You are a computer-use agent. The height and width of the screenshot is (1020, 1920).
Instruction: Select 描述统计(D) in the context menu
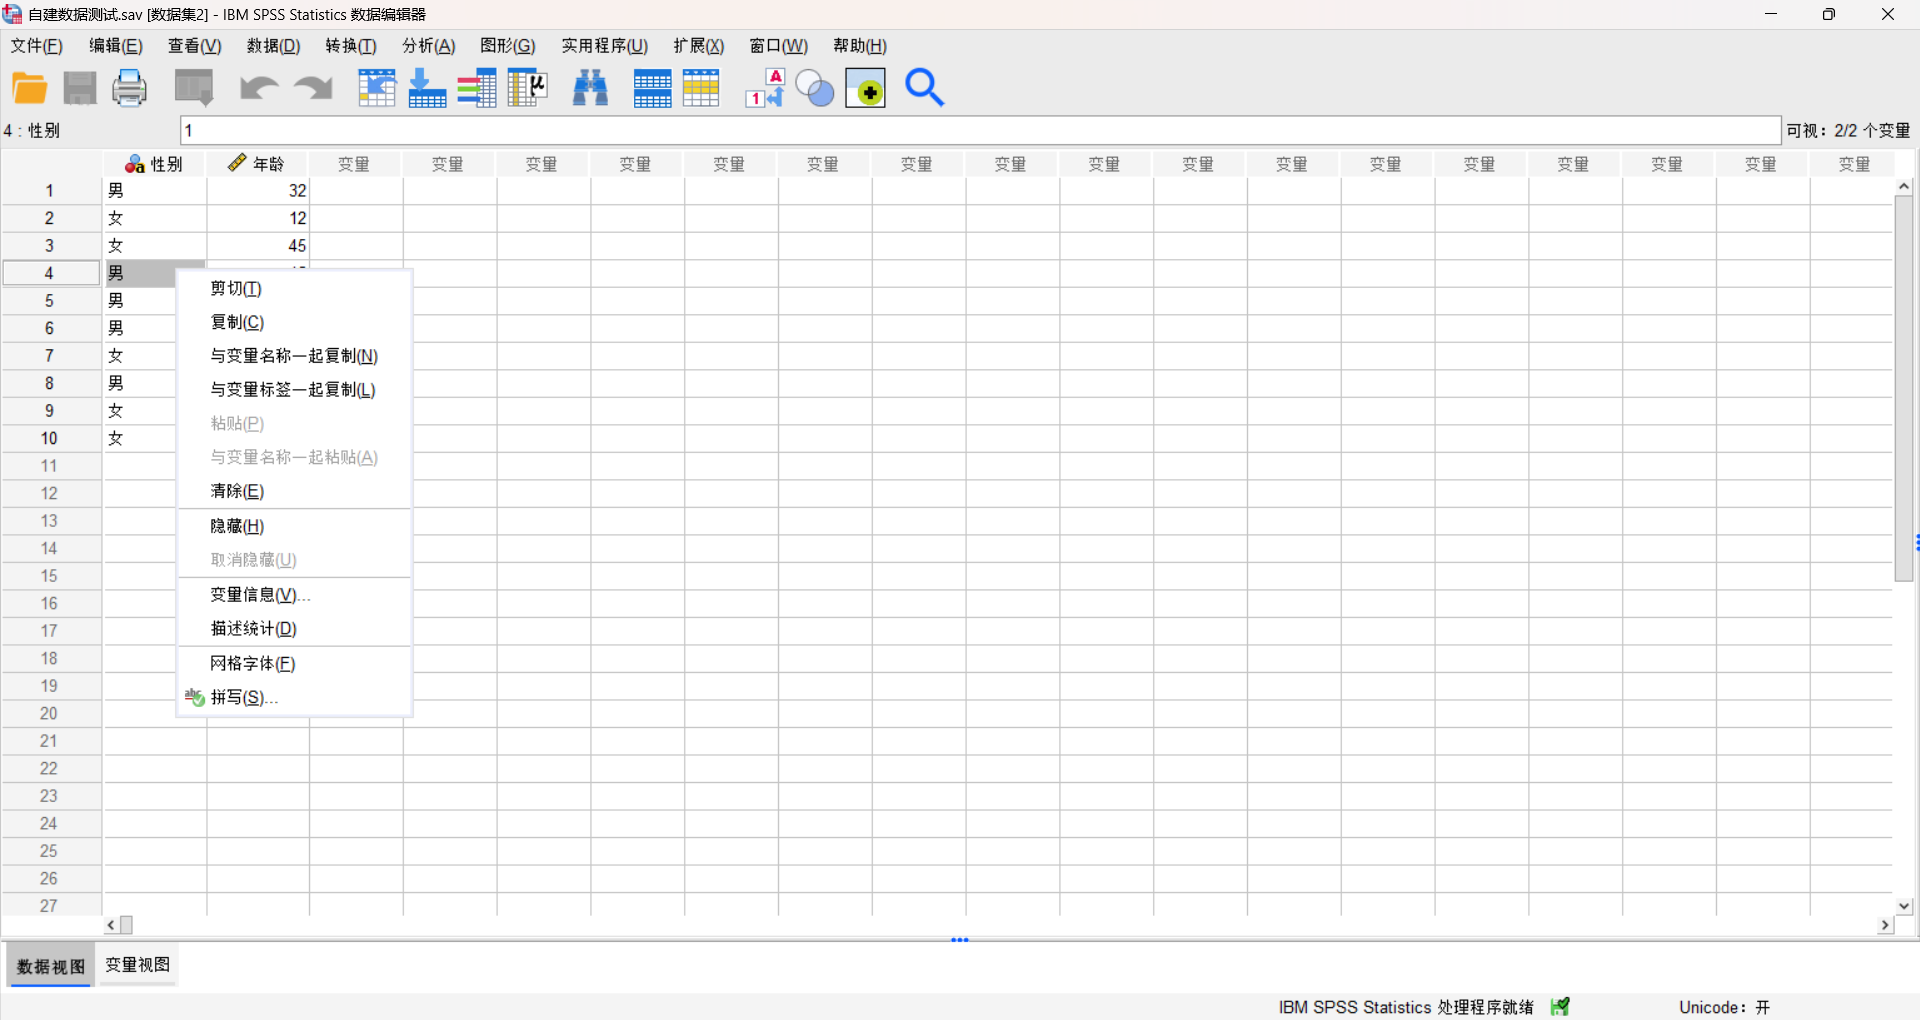tap(295, 629)
